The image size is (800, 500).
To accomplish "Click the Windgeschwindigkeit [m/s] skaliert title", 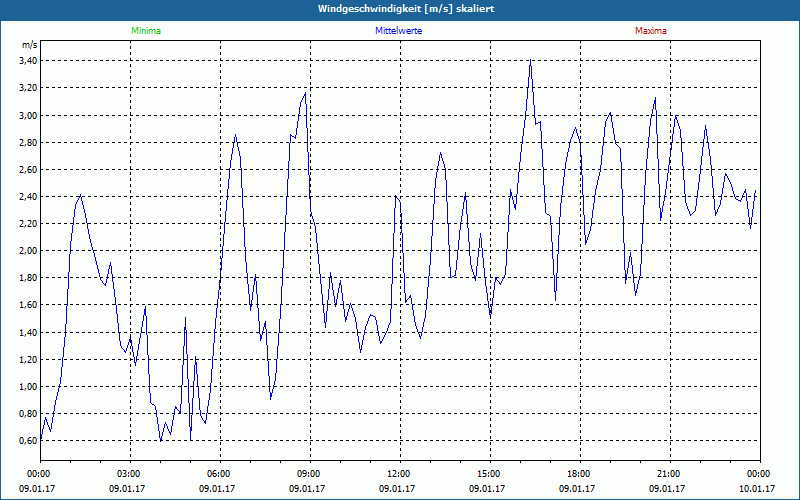I will click(406, 9).
